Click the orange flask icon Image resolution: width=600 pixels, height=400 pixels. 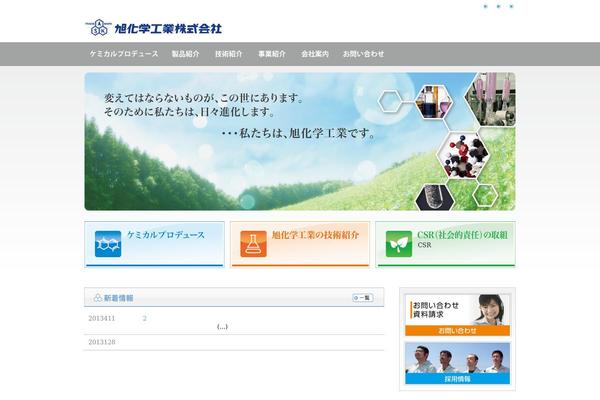(x=253, y=244)
